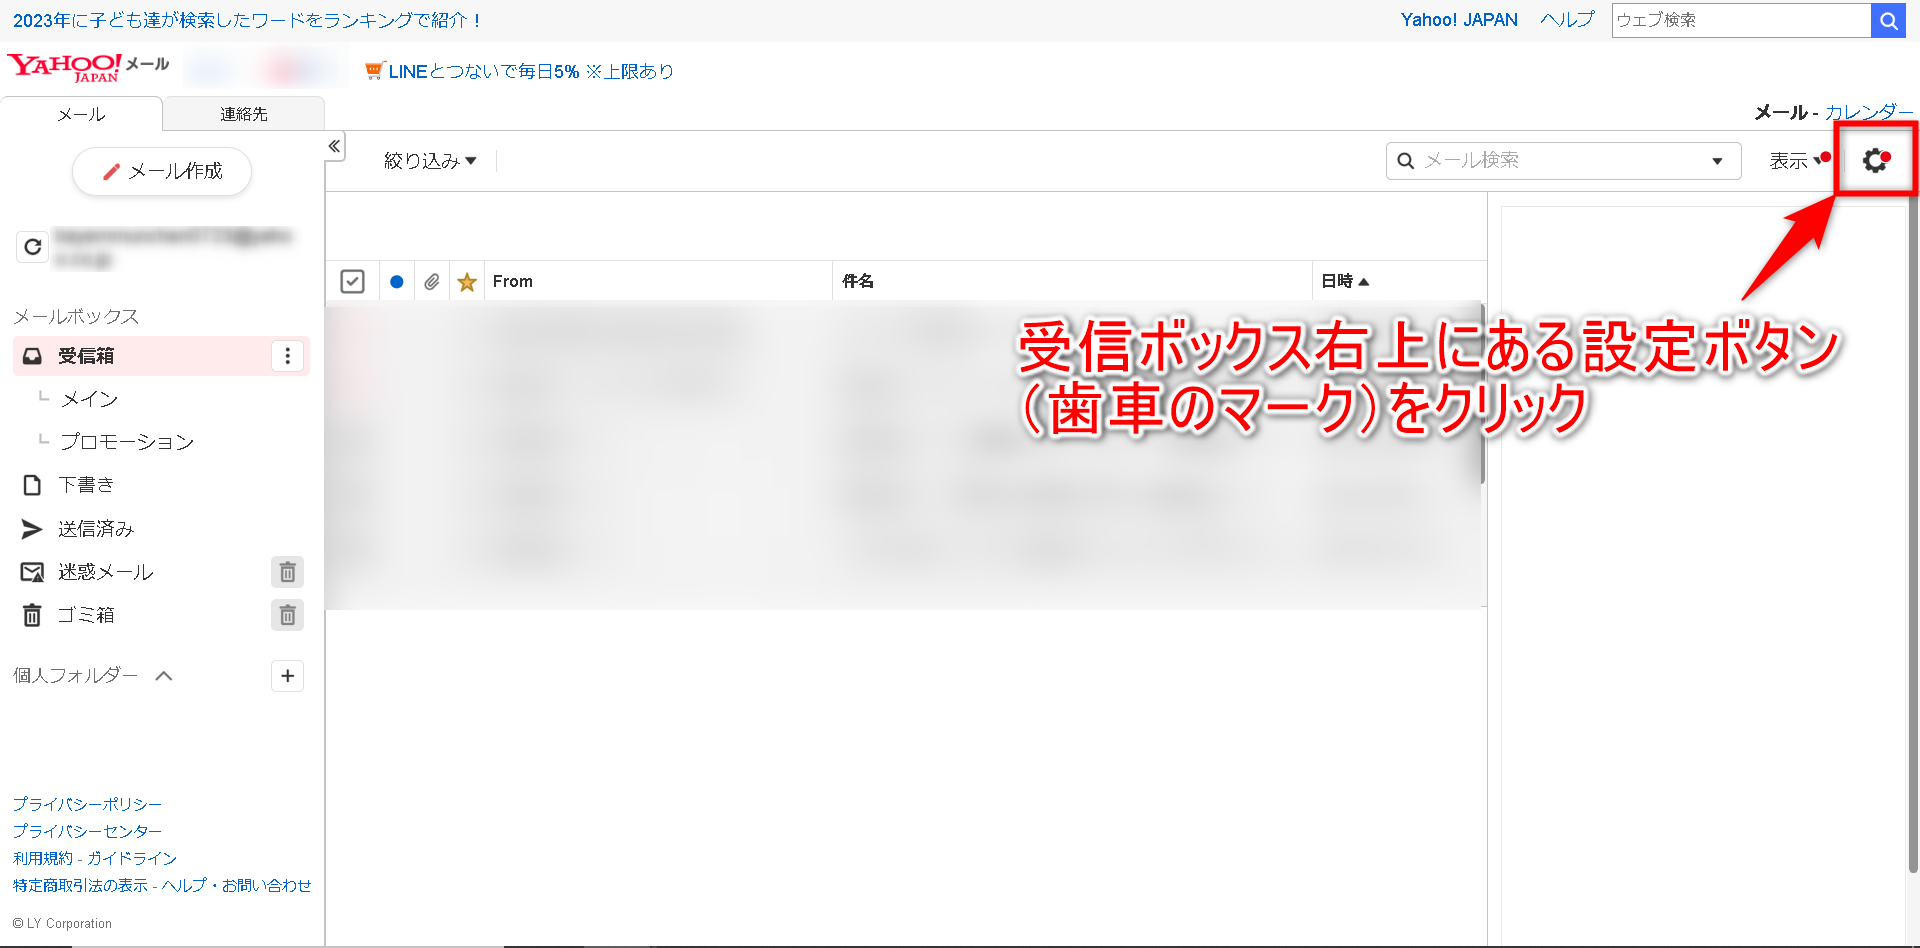The width and height of the screenshot is (1920, 948).
Task: Toggle the select-all messages checkbox
Action: (x=352, y=282)
